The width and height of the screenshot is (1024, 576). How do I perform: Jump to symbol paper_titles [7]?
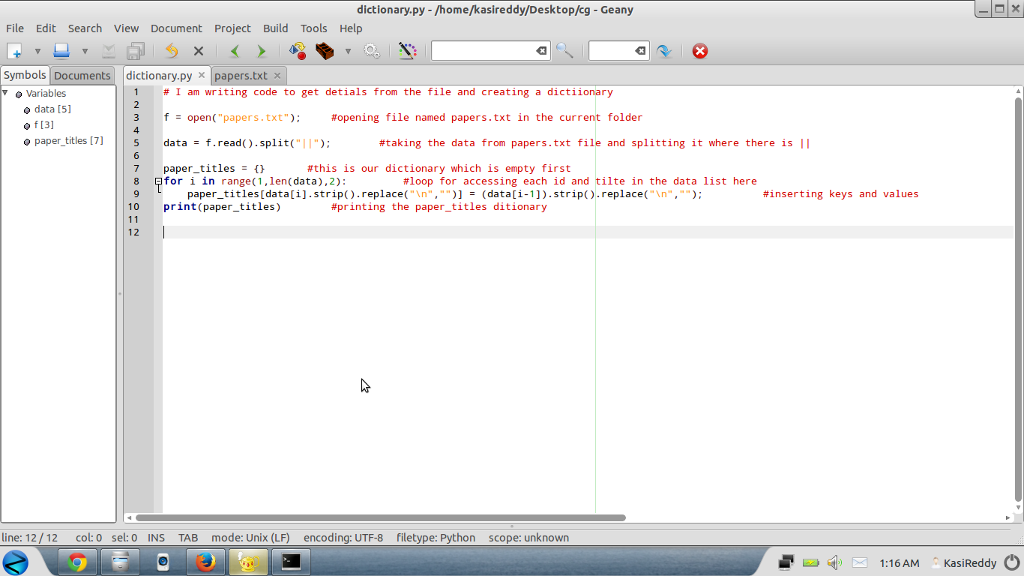click(69, 140)
